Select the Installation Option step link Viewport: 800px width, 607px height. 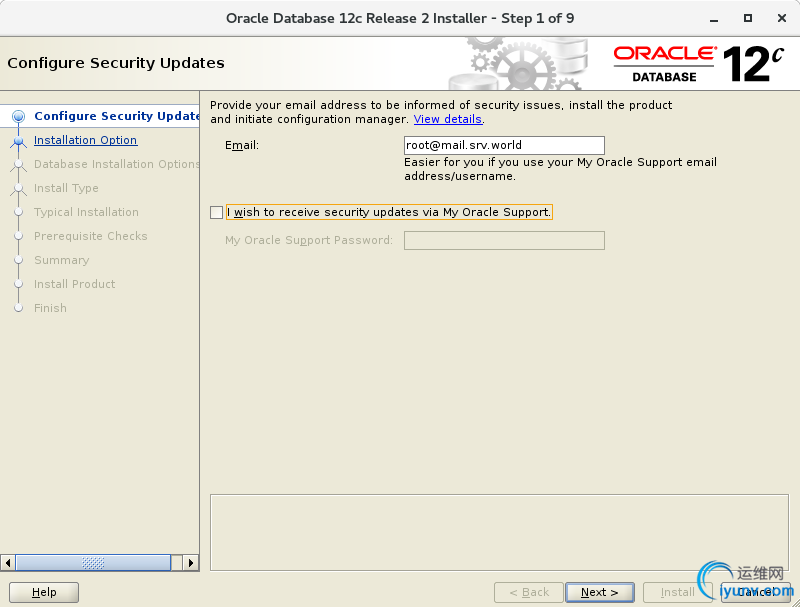(x=85, y=140)
